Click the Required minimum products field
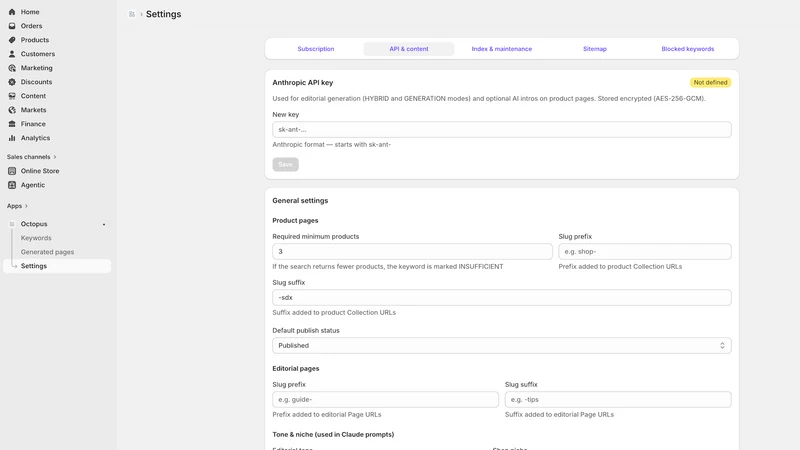 tap(412, 252)
